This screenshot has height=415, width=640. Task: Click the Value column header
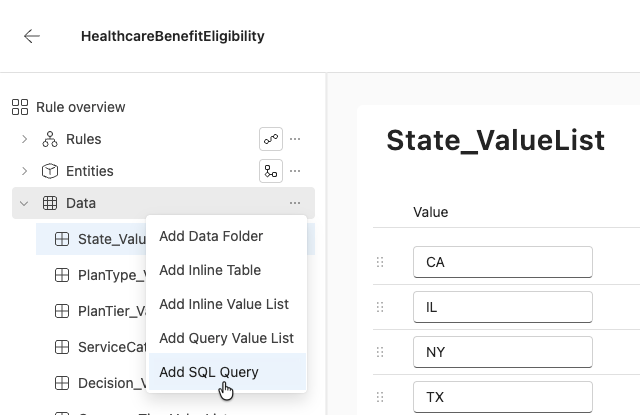tap(431, 212)
